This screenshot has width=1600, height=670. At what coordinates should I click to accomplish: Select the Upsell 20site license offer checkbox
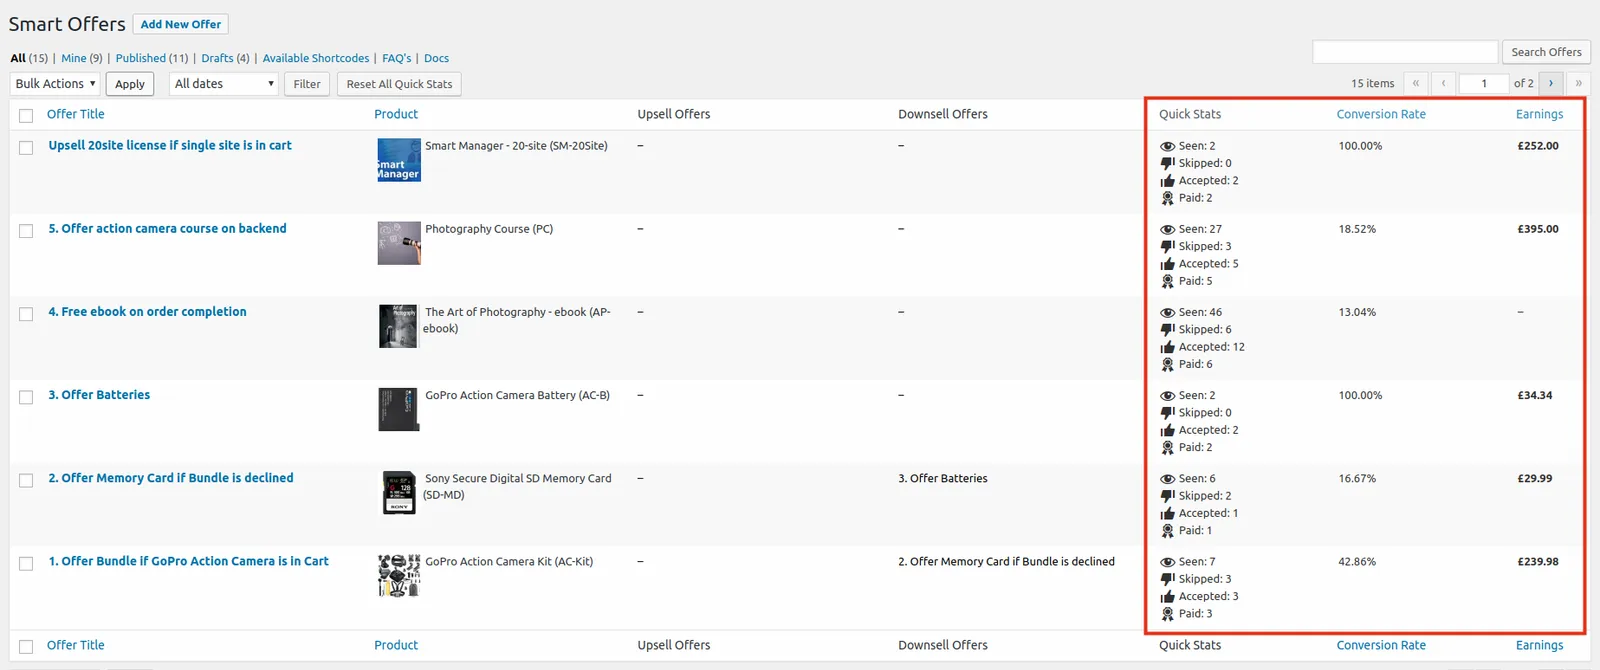click(26, 147)
